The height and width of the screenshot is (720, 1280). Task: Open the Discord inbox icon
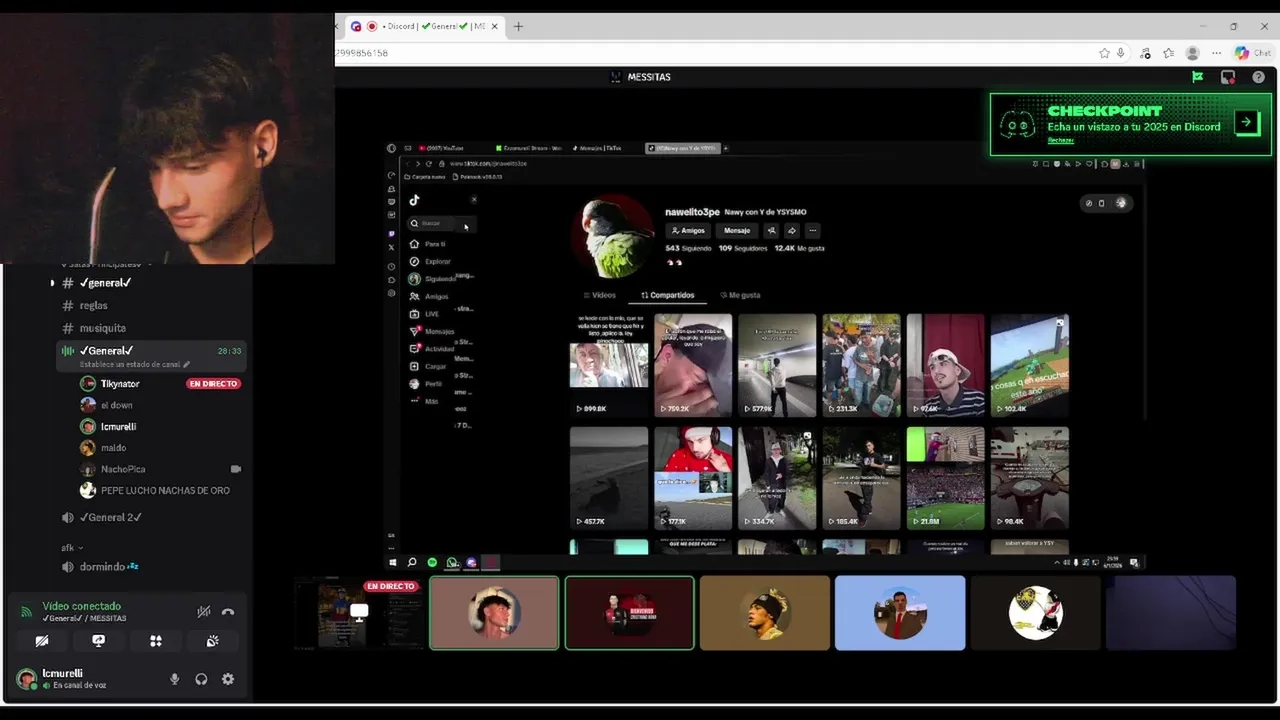coord(1228,77)
